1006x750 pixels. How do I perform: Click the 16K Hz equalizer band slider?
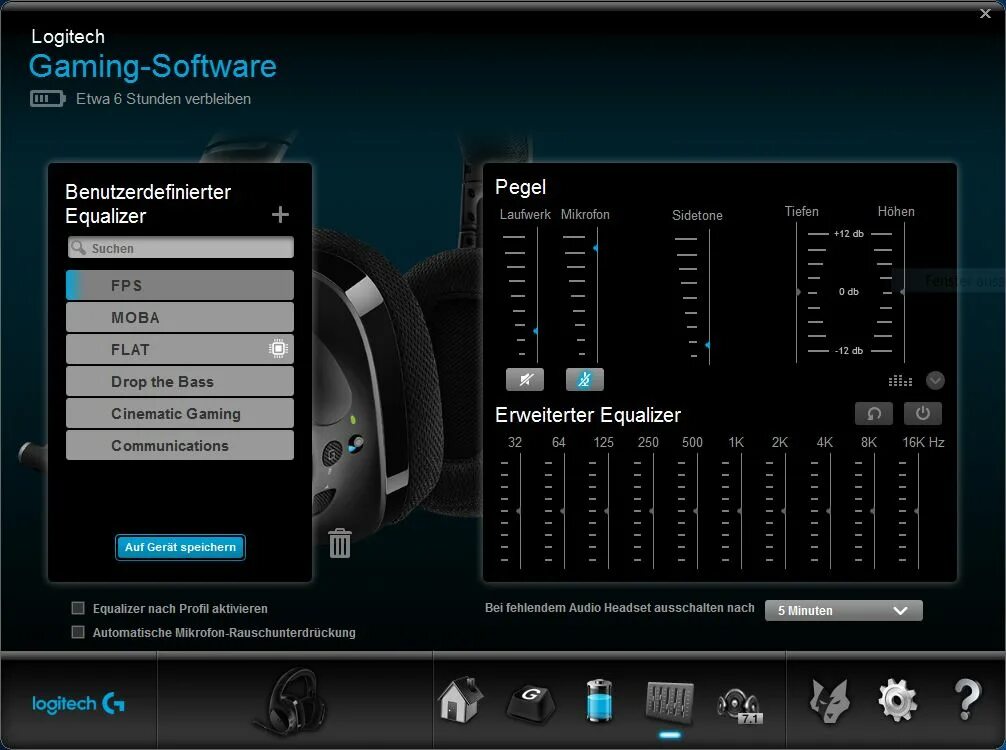click(x=917, y=511)
